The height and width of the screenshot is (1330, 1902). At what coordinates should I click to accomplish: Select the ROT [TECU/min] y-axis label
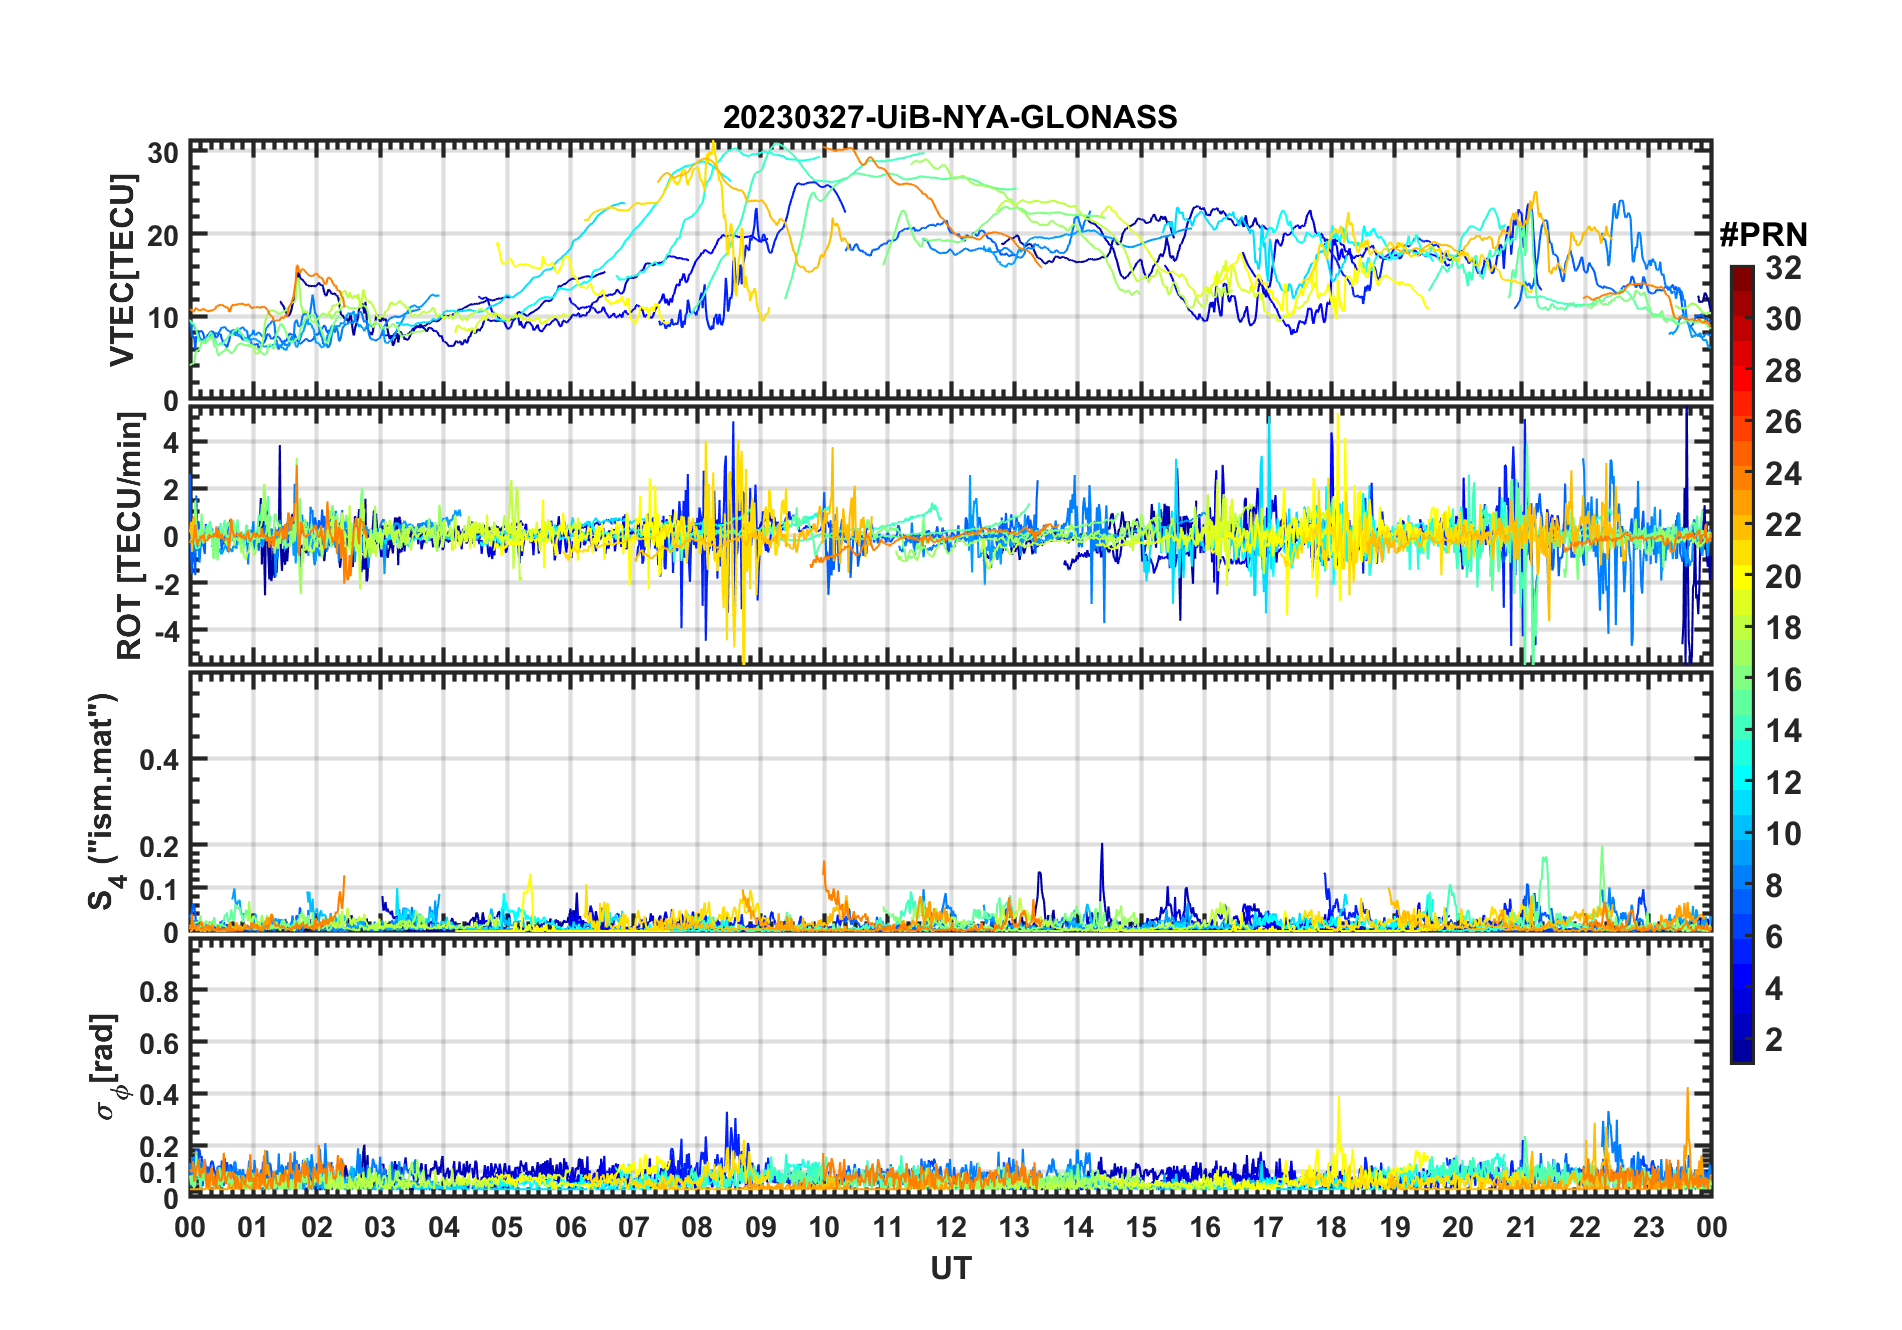129,536
